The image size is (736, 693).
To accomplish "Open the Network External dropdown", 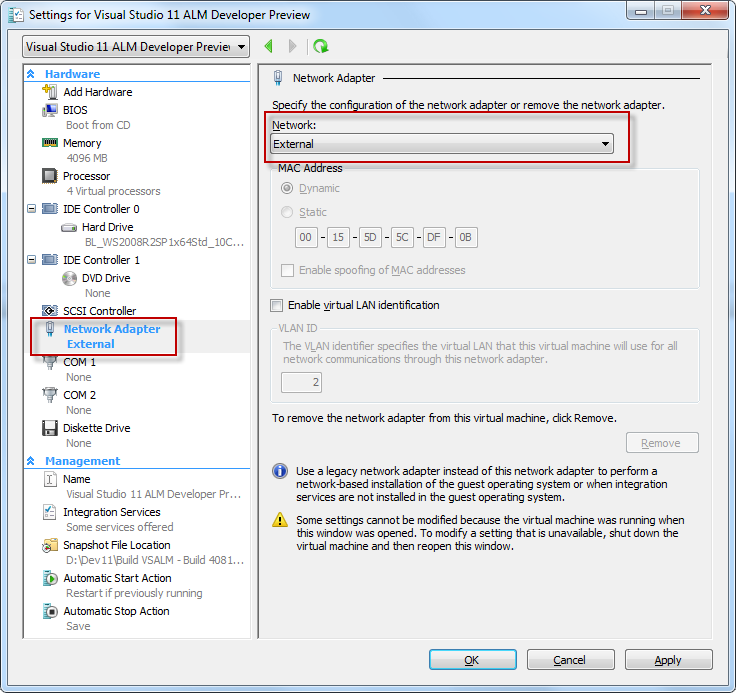I will 442,144.
